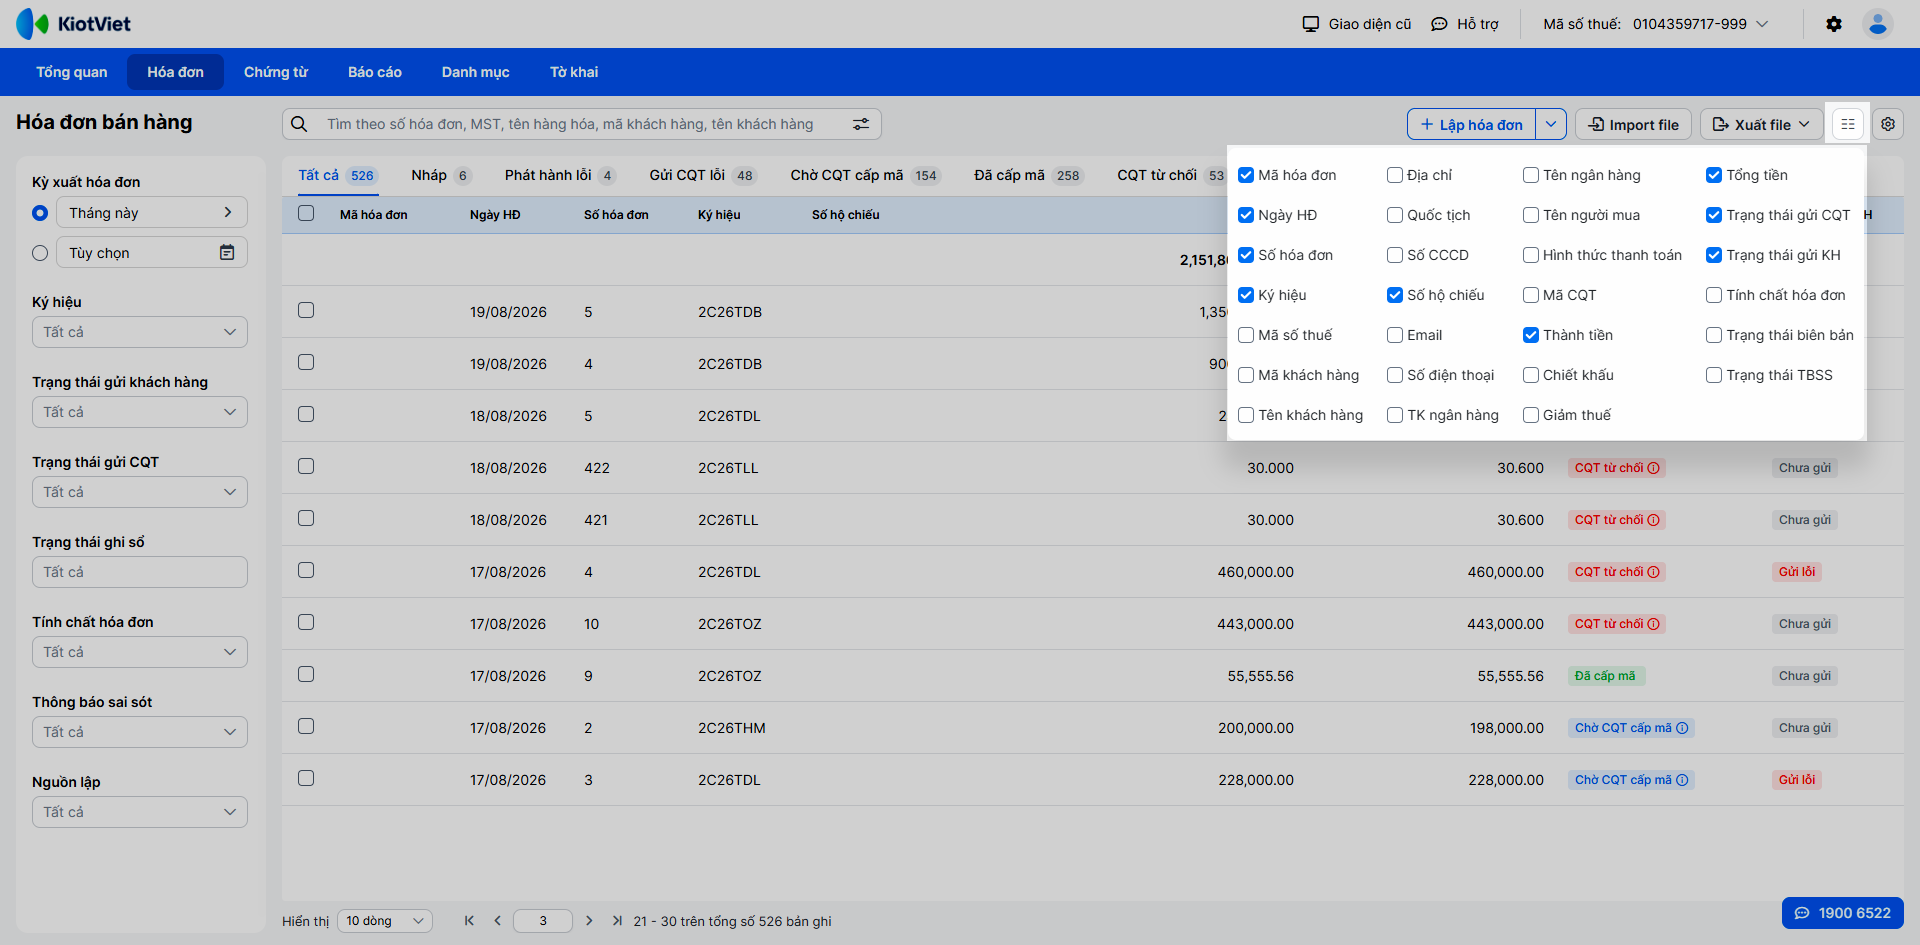Switch to Chờ CQT cấp mã tab
1920x945 pixels.
click(x=865, y=175)
